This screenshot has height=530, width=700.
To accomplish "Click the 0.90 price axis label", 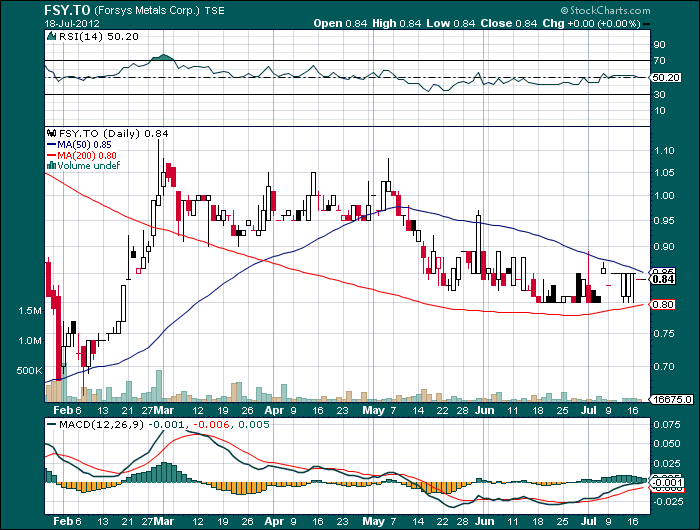I will (x=664, y=246).
